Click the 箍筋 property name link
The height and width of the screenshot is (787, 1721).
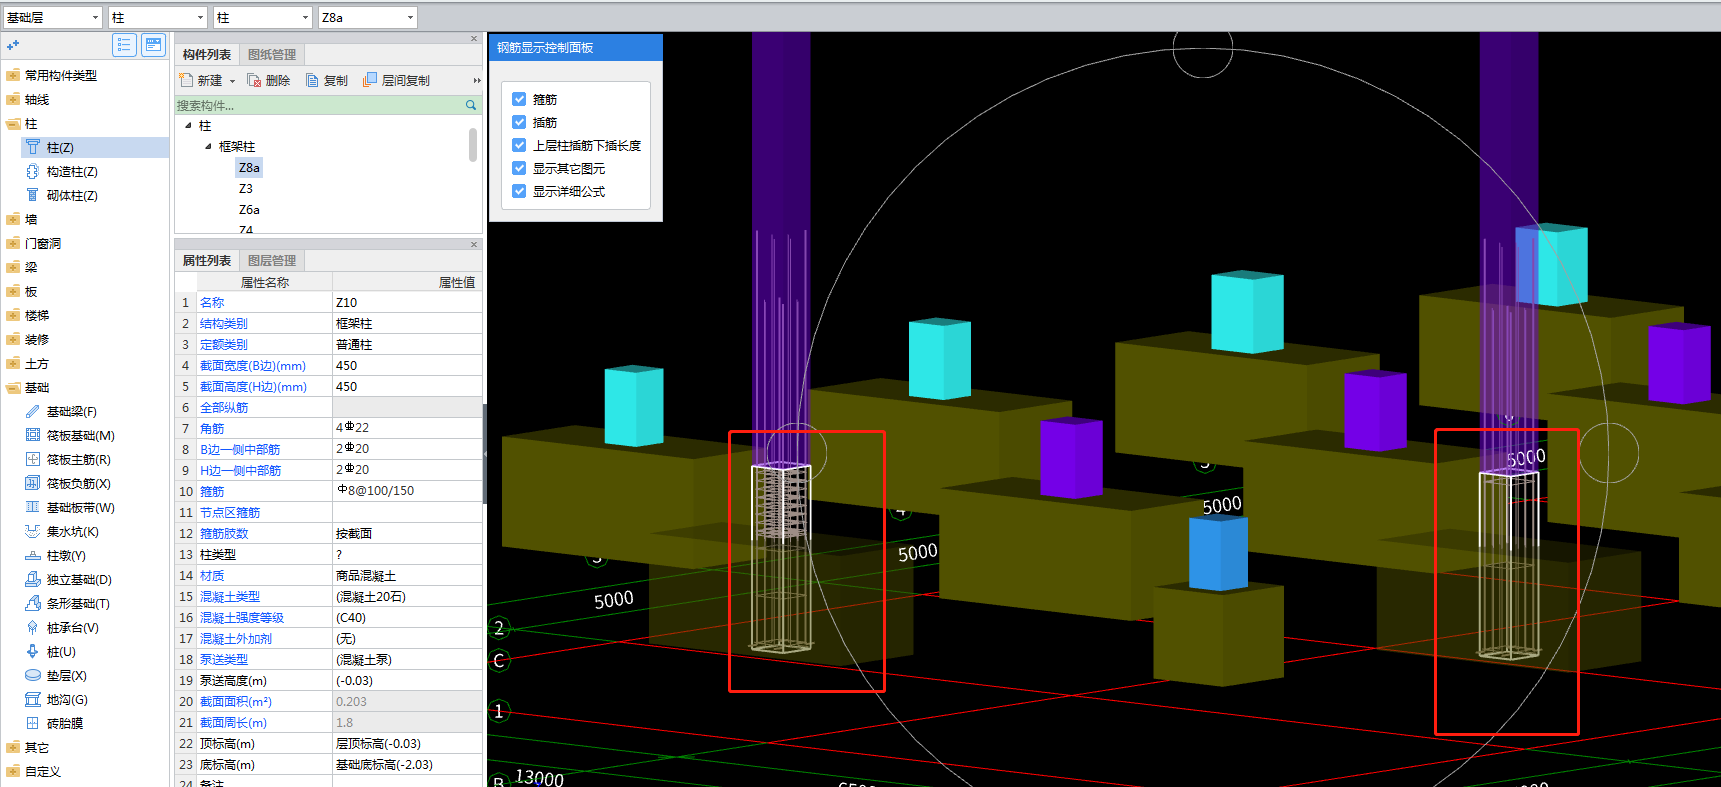tap(212, 491)
